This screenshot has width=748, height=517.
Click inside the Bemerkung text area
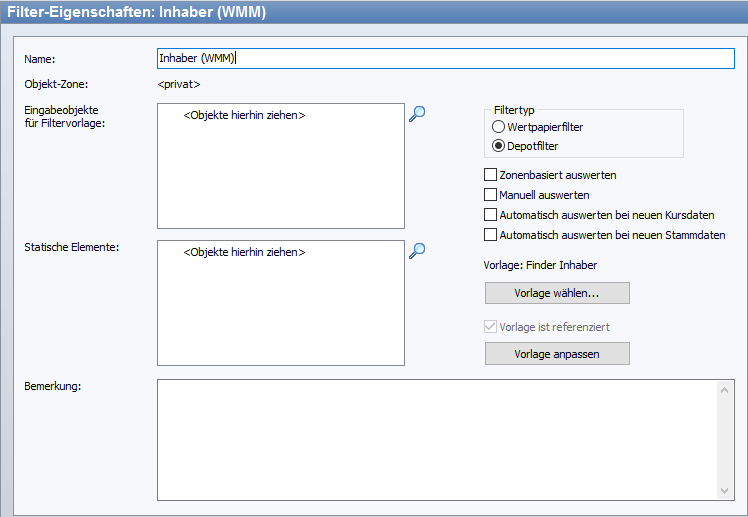[x=435, y=438]
